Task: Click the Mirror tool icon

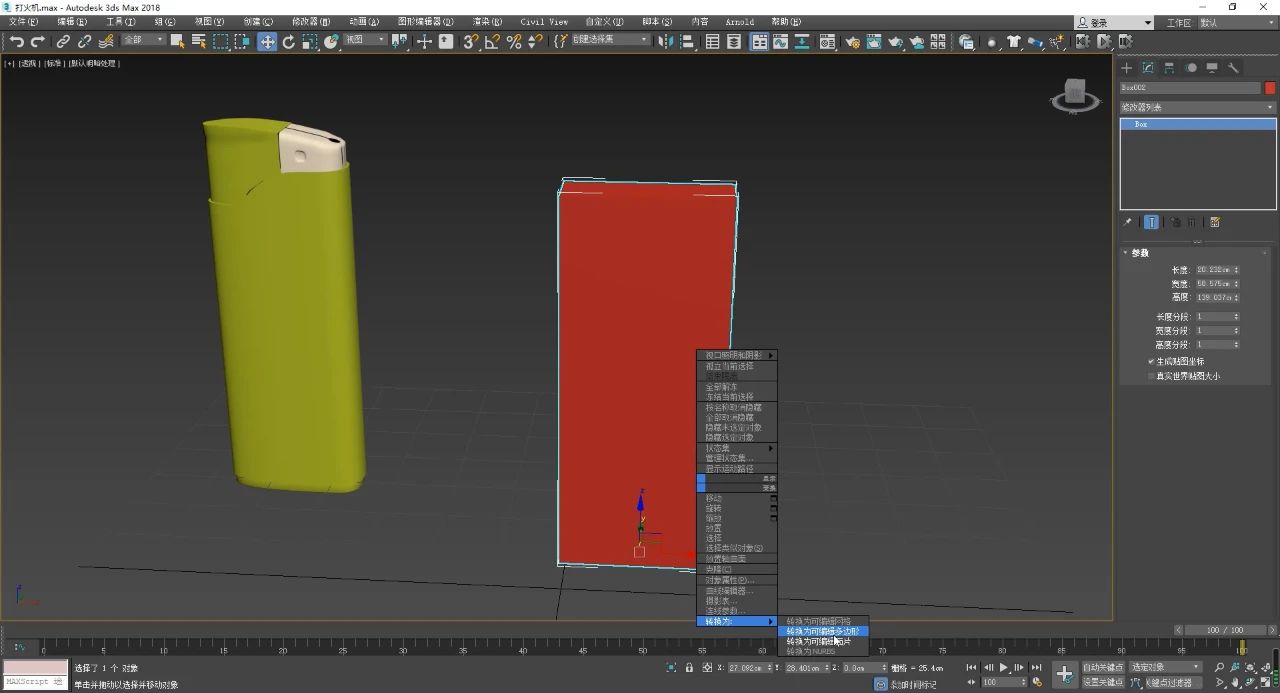Action: coord(664,41)
